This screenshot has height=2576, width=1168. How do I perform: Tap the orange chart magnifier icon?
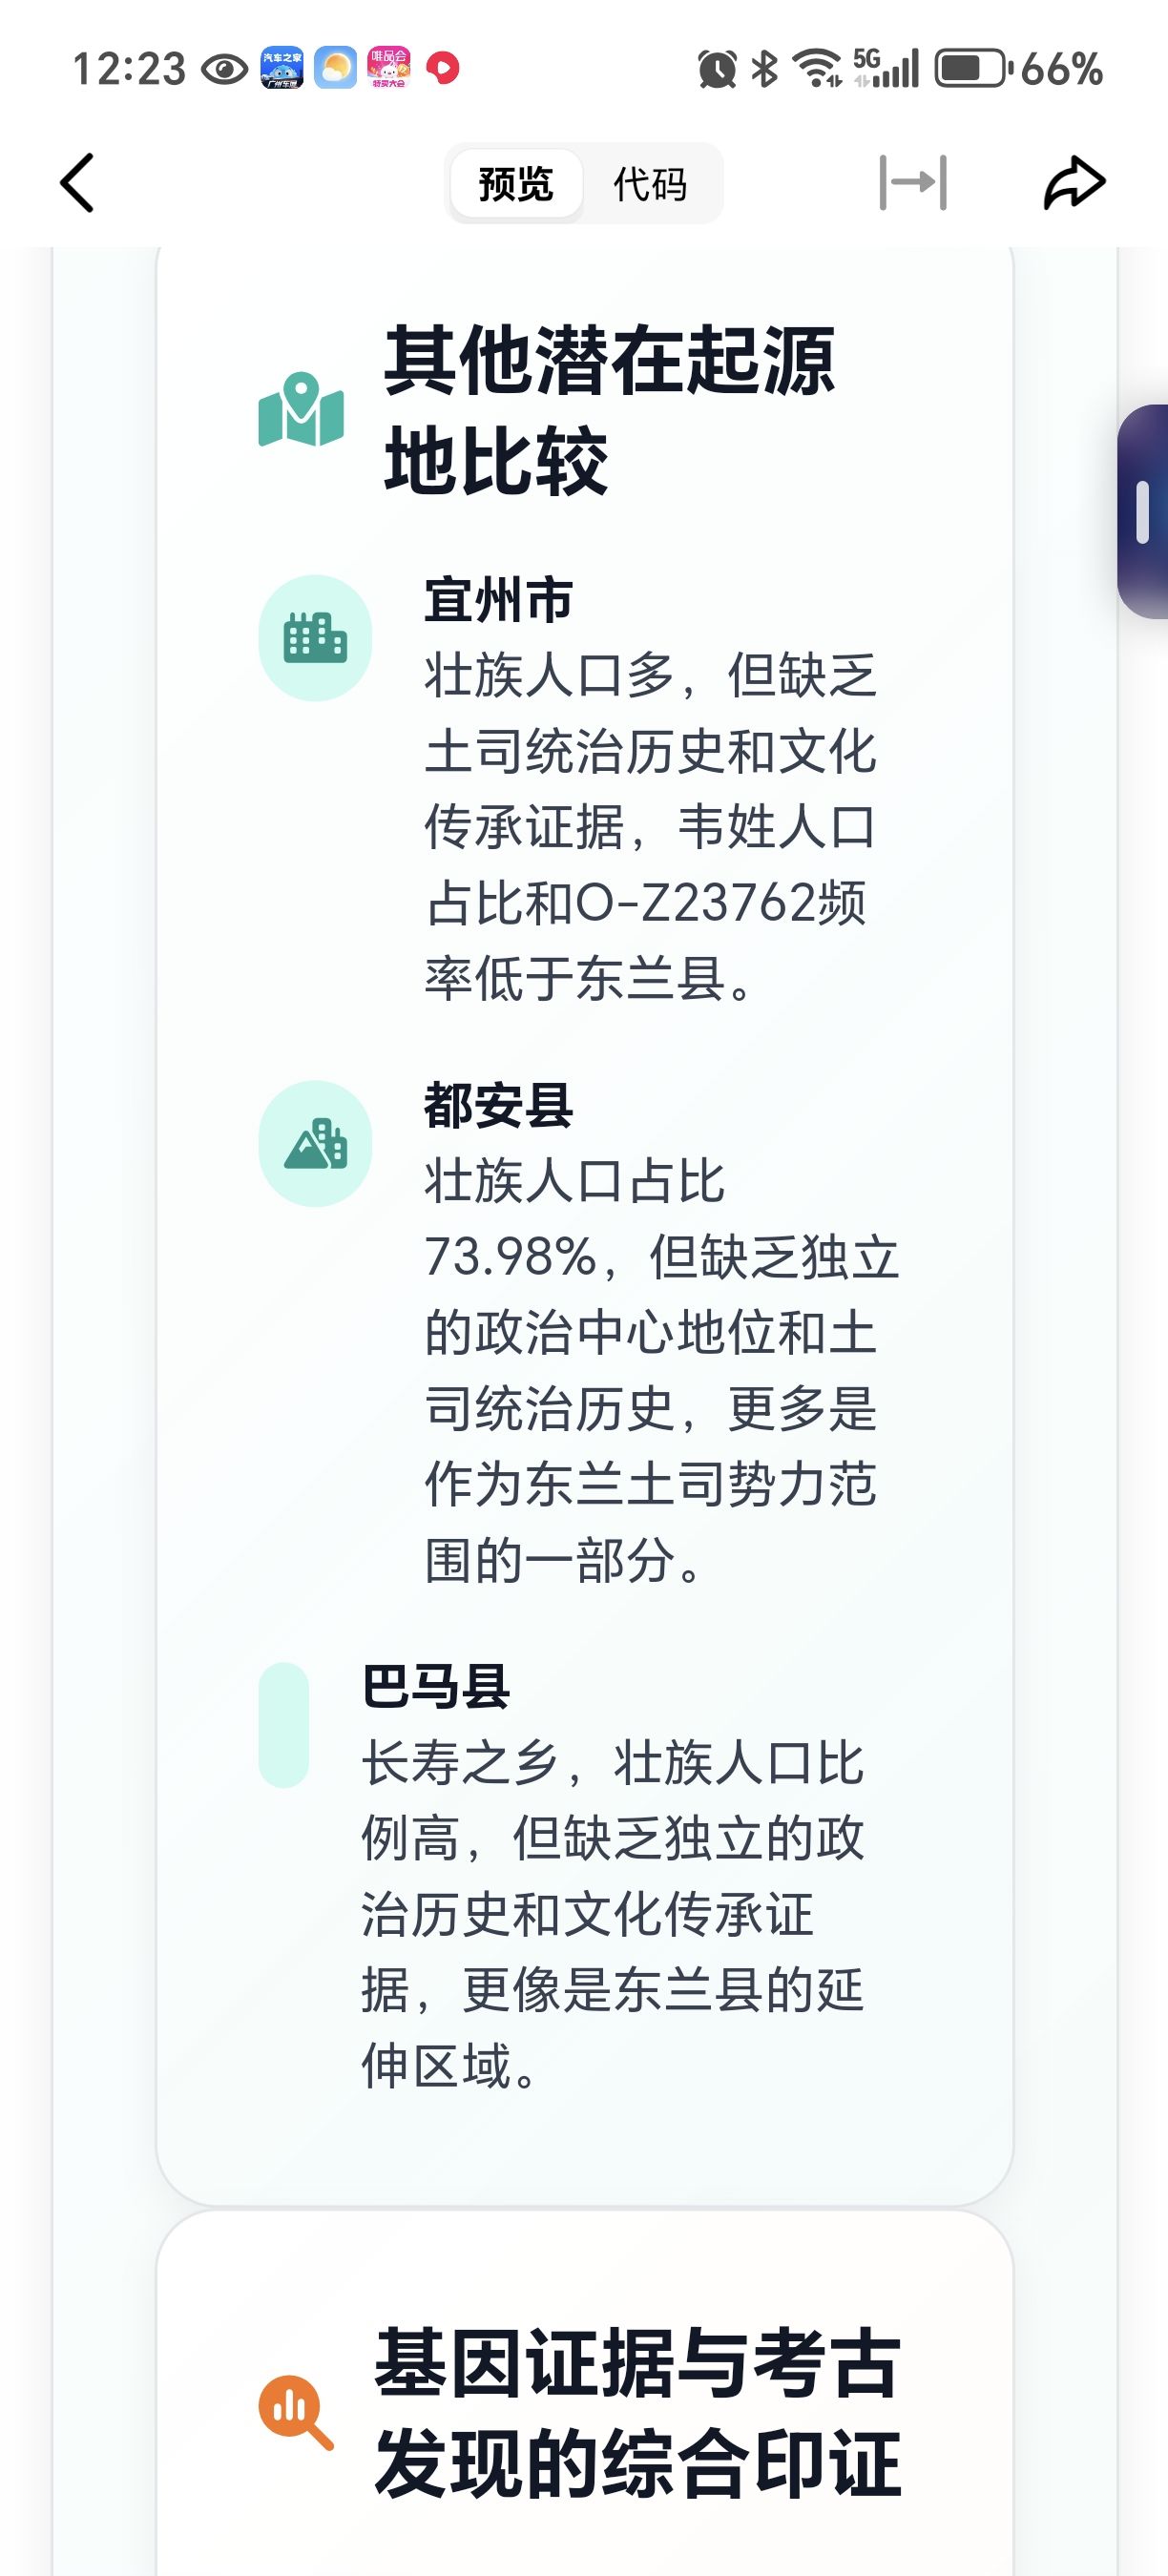coord(295,2412)
